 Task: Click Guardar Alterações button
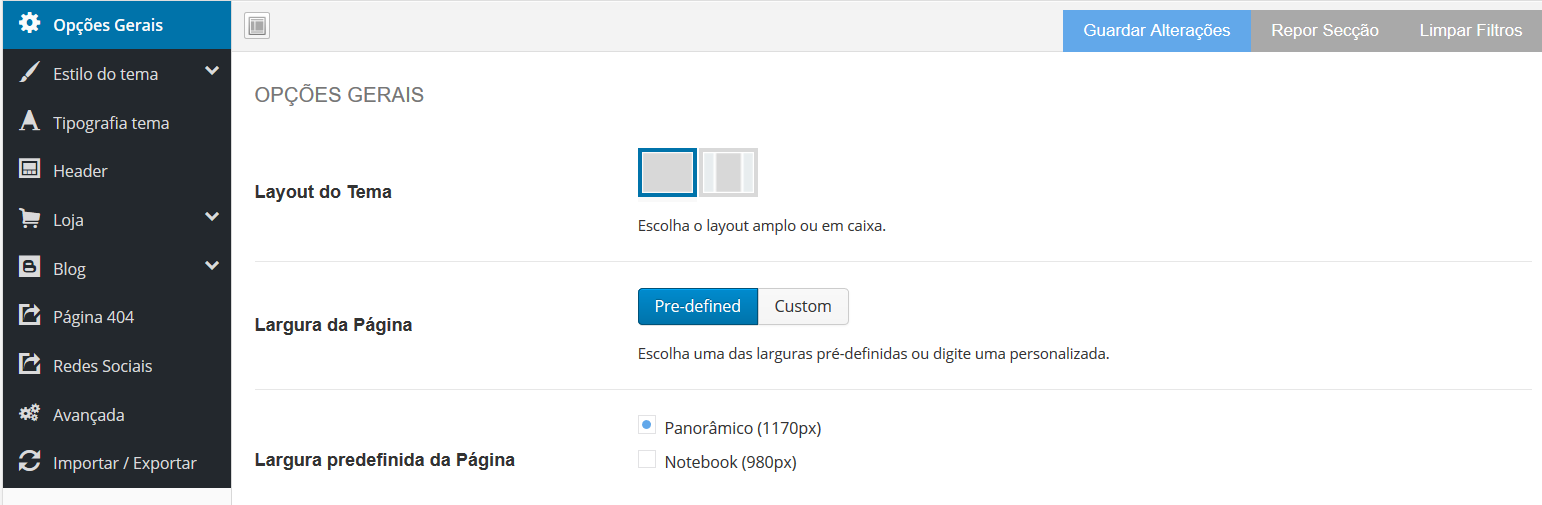pyautogui.click(x=1156, y=30)
